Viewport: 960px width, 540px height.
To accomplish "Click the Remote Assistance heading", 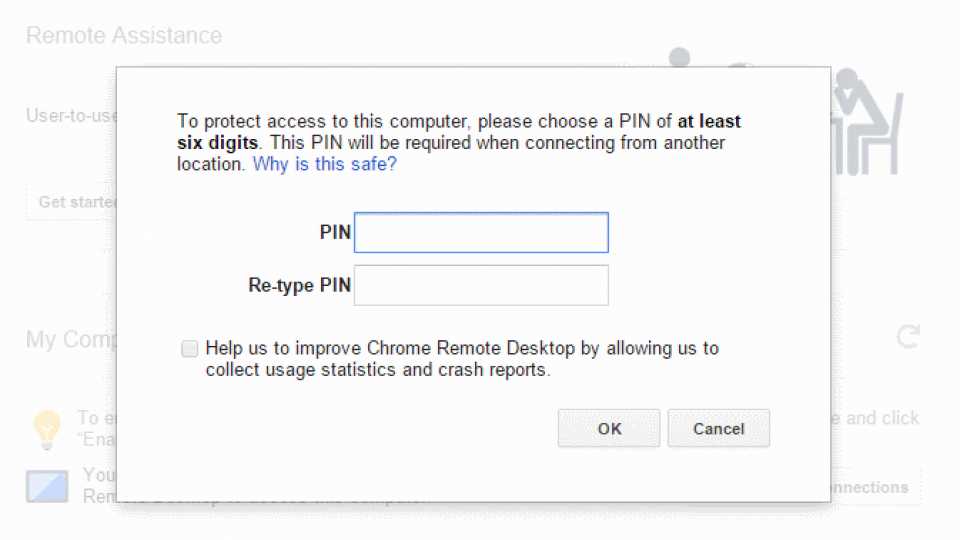I will [124, 36].
